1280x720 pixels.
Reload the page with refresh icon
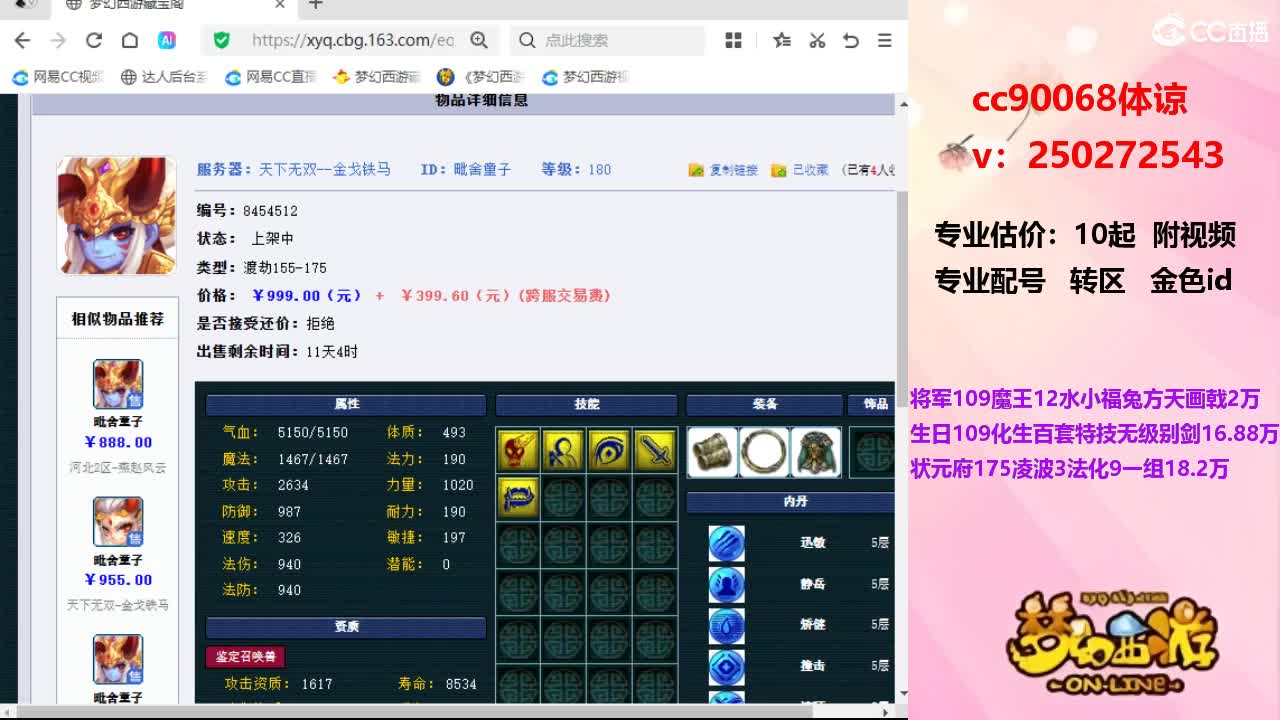click(94, 40)
